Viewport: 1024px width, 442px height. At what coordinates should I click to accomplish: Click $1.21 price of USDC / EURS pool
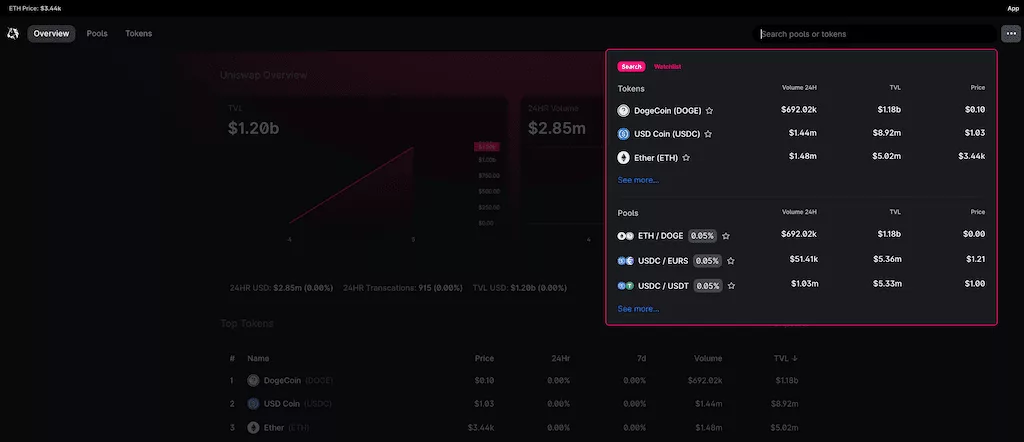click(976, 259)
